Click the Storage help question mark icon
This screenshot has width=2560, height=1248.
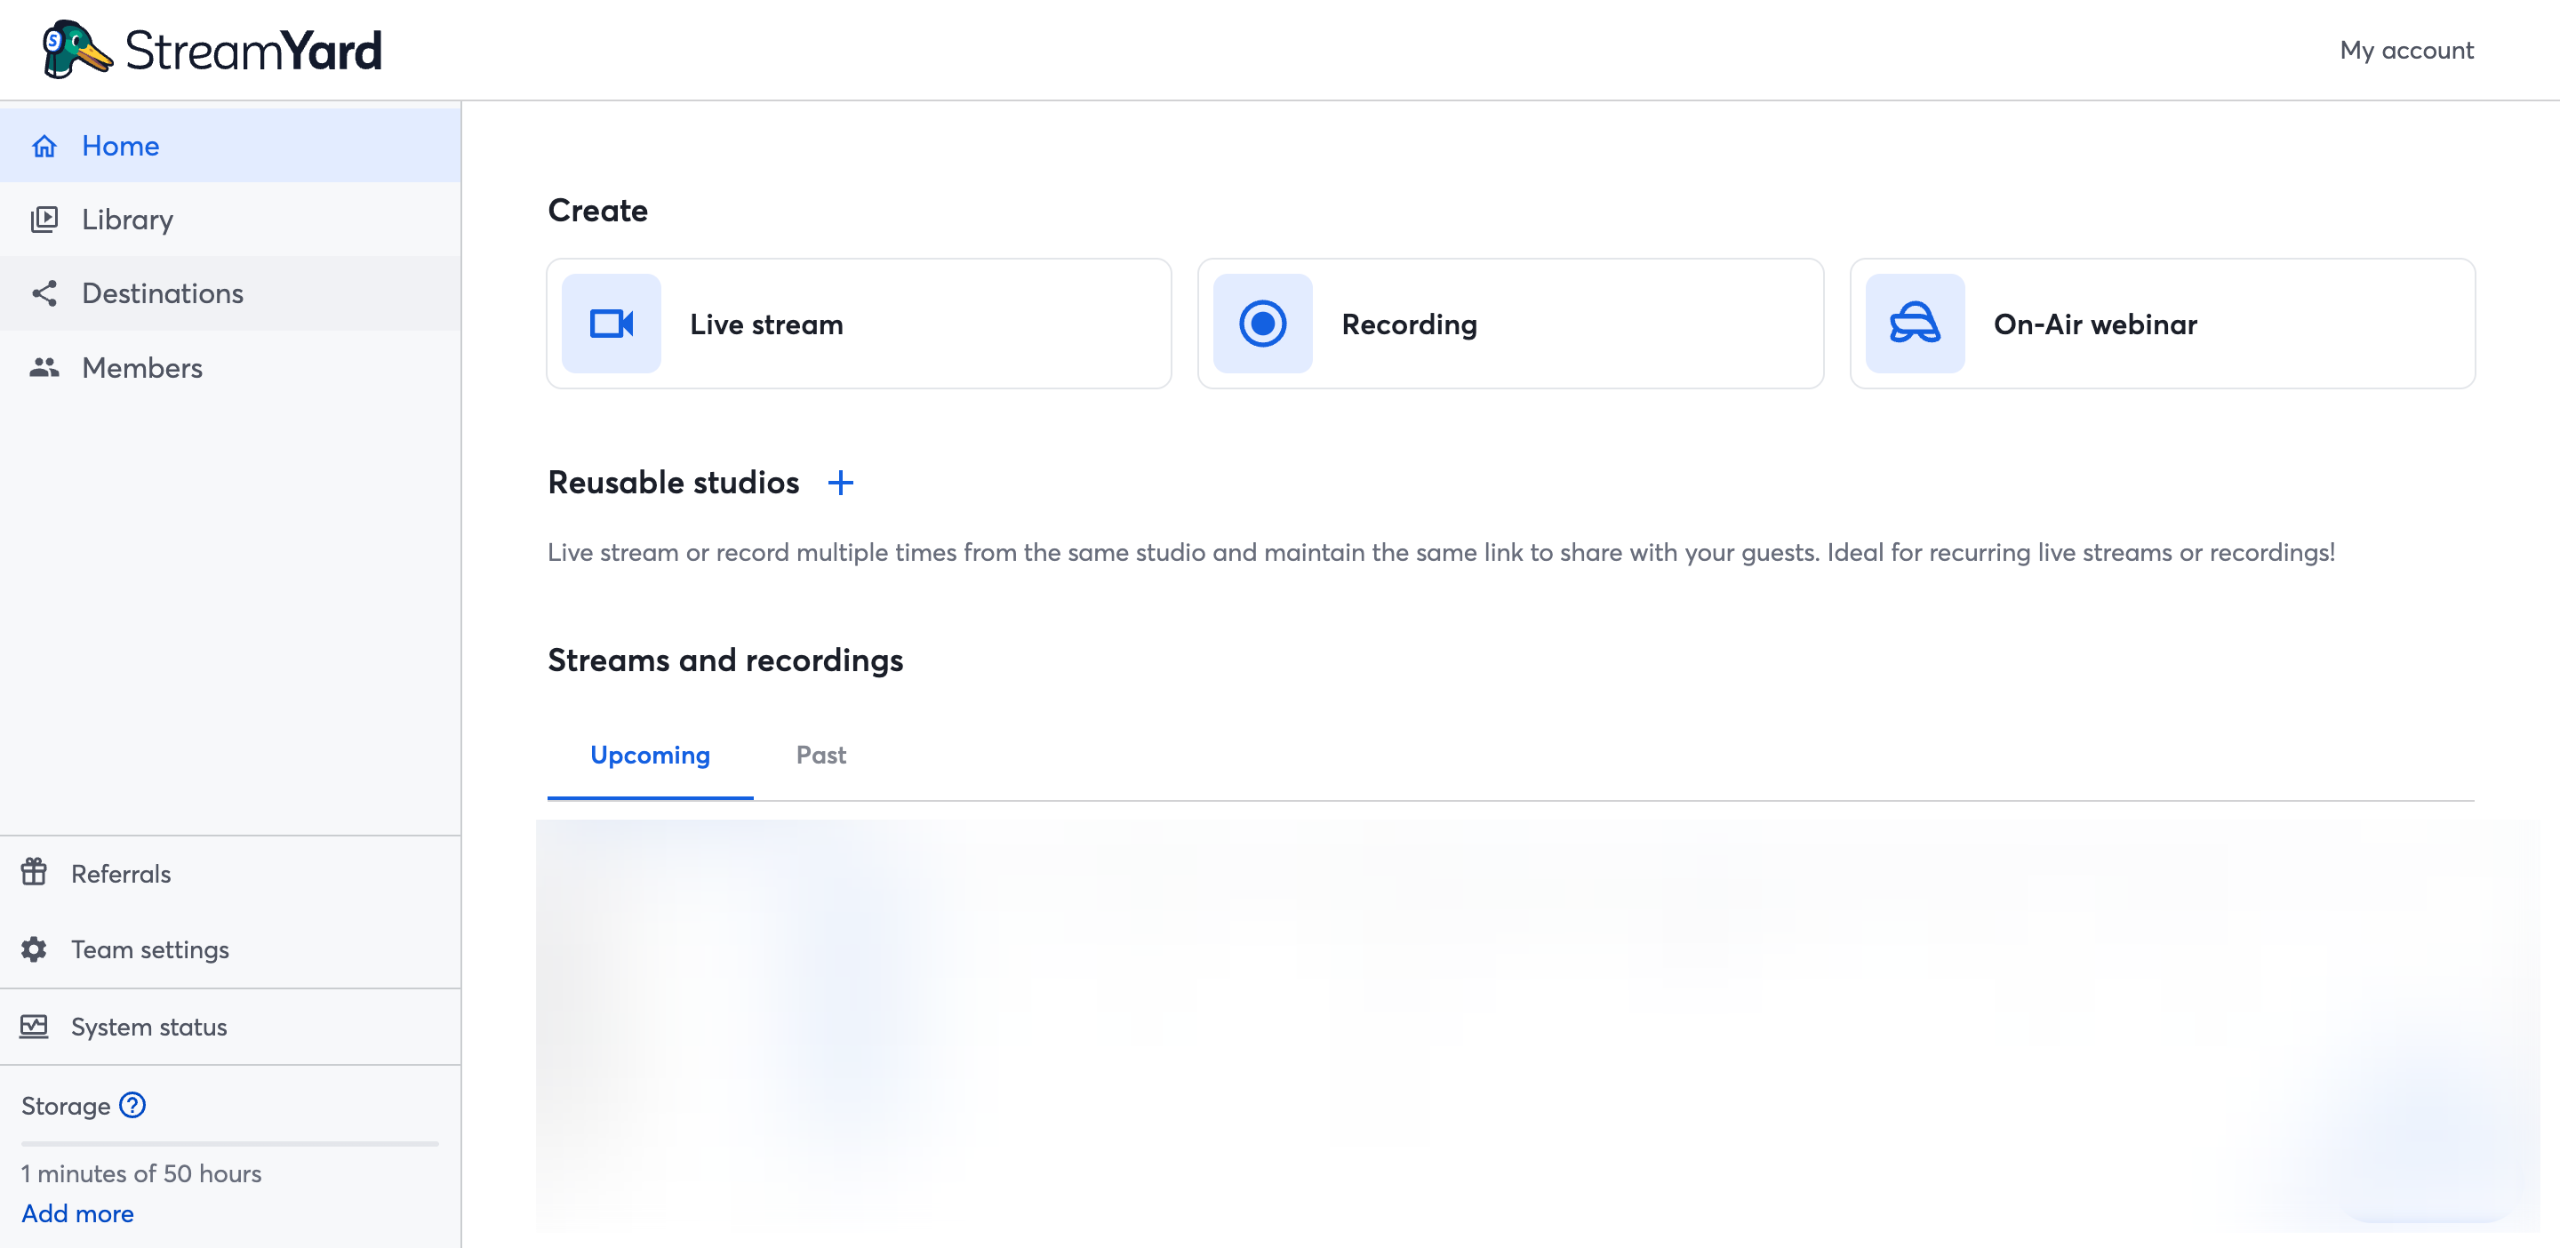click(x=131, y=1105)
